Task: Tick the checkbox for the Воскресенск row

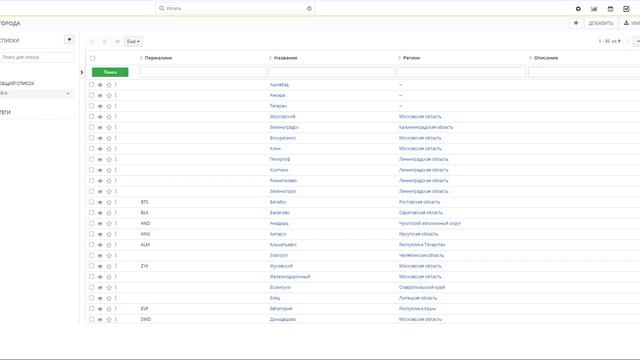Action: click(x=91, y=138)
